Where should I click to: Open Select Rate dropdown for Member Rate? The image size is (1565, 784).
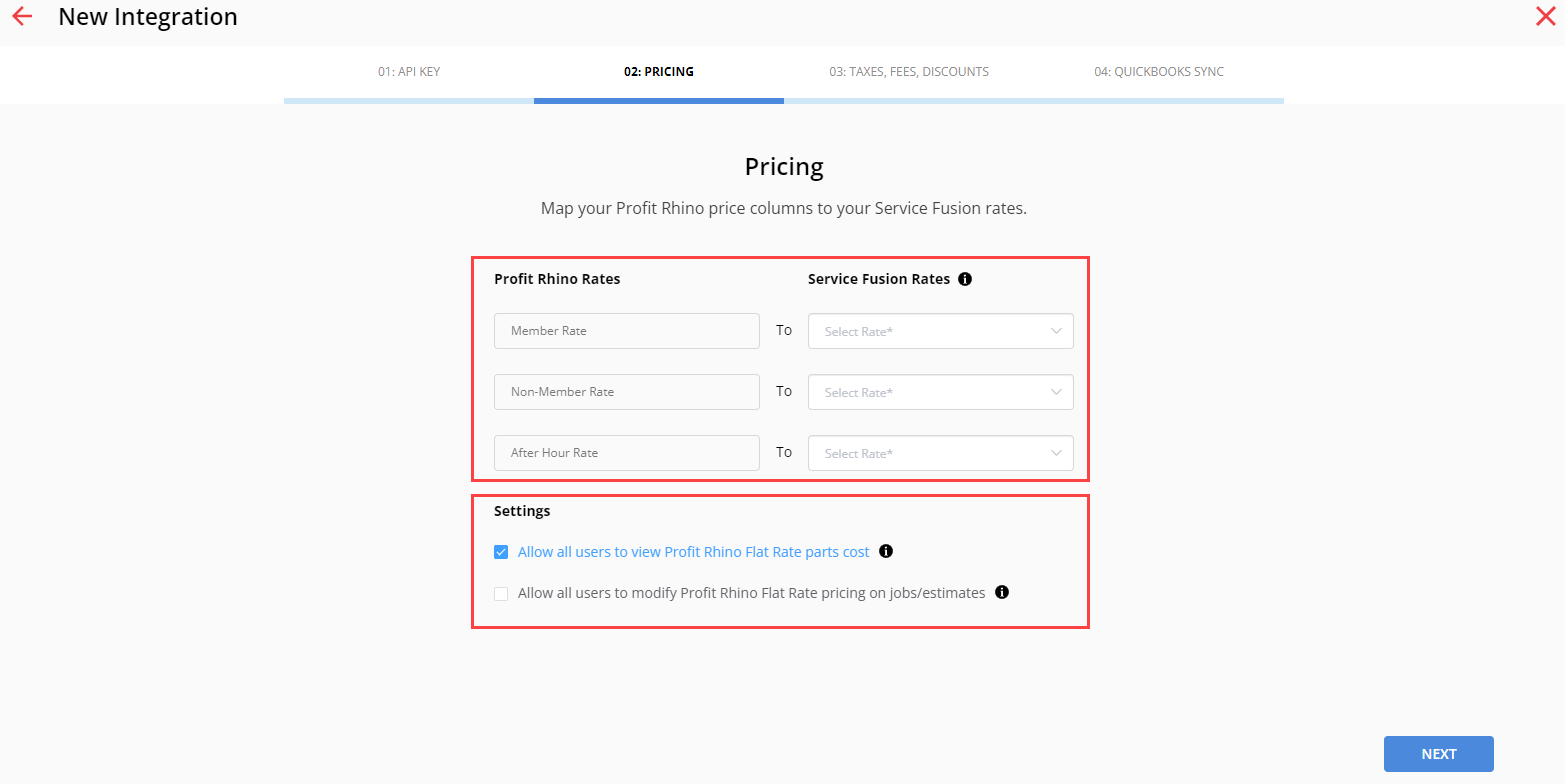click(940, 331)
